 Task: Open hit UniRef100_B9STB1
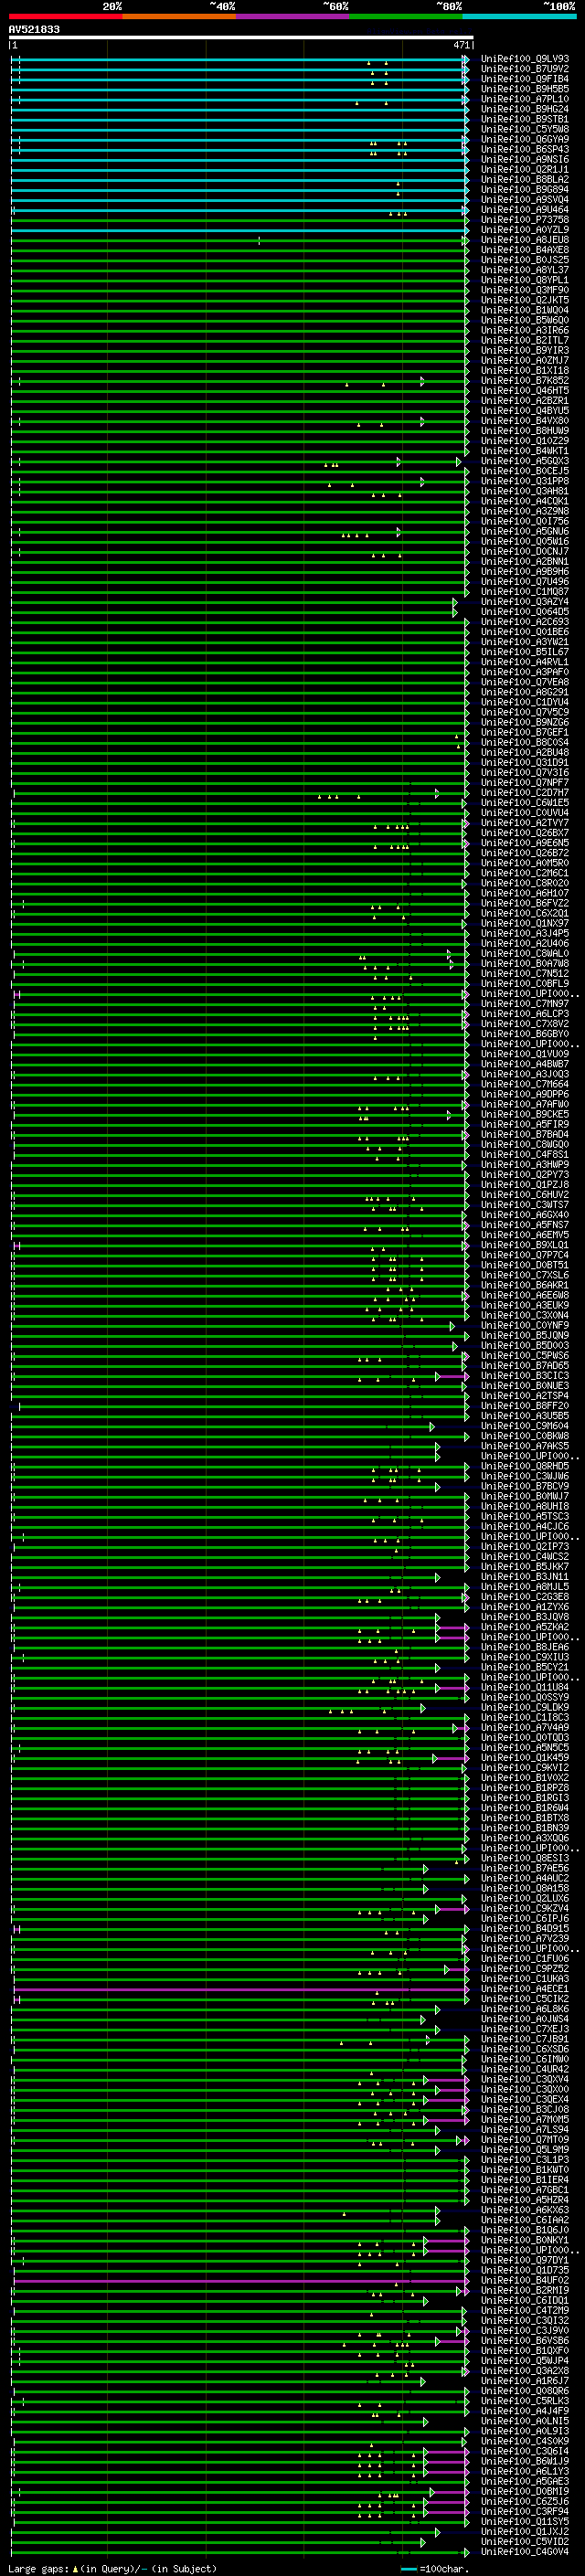(x=525, y=119)
